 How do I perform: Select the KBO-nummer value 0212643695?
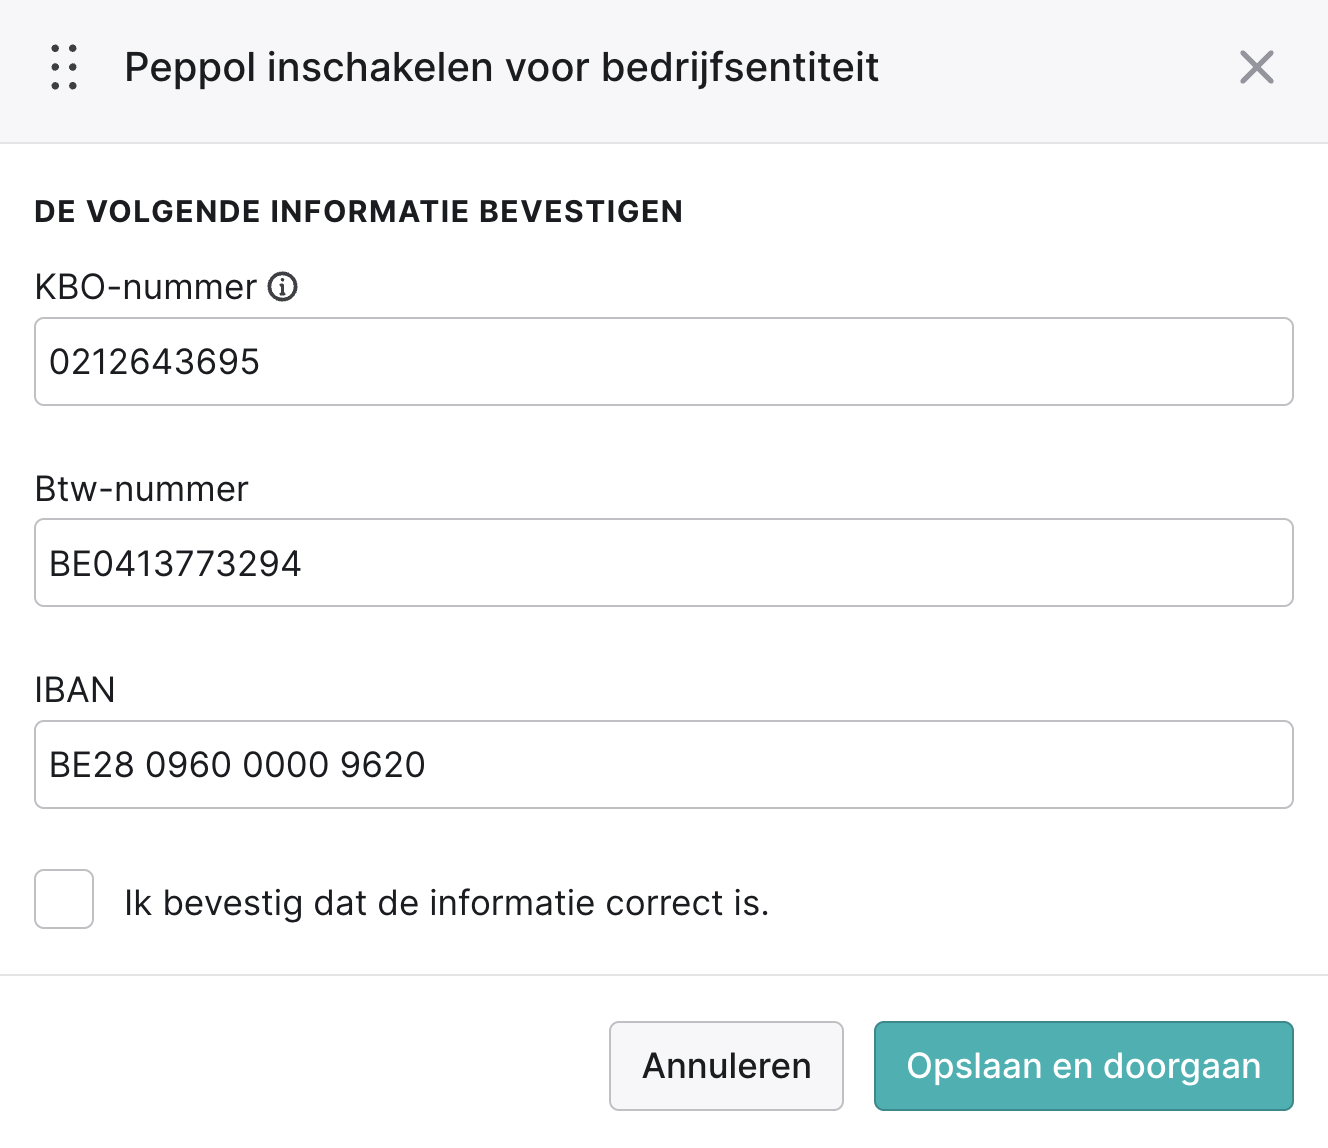[x=664, y=361]
